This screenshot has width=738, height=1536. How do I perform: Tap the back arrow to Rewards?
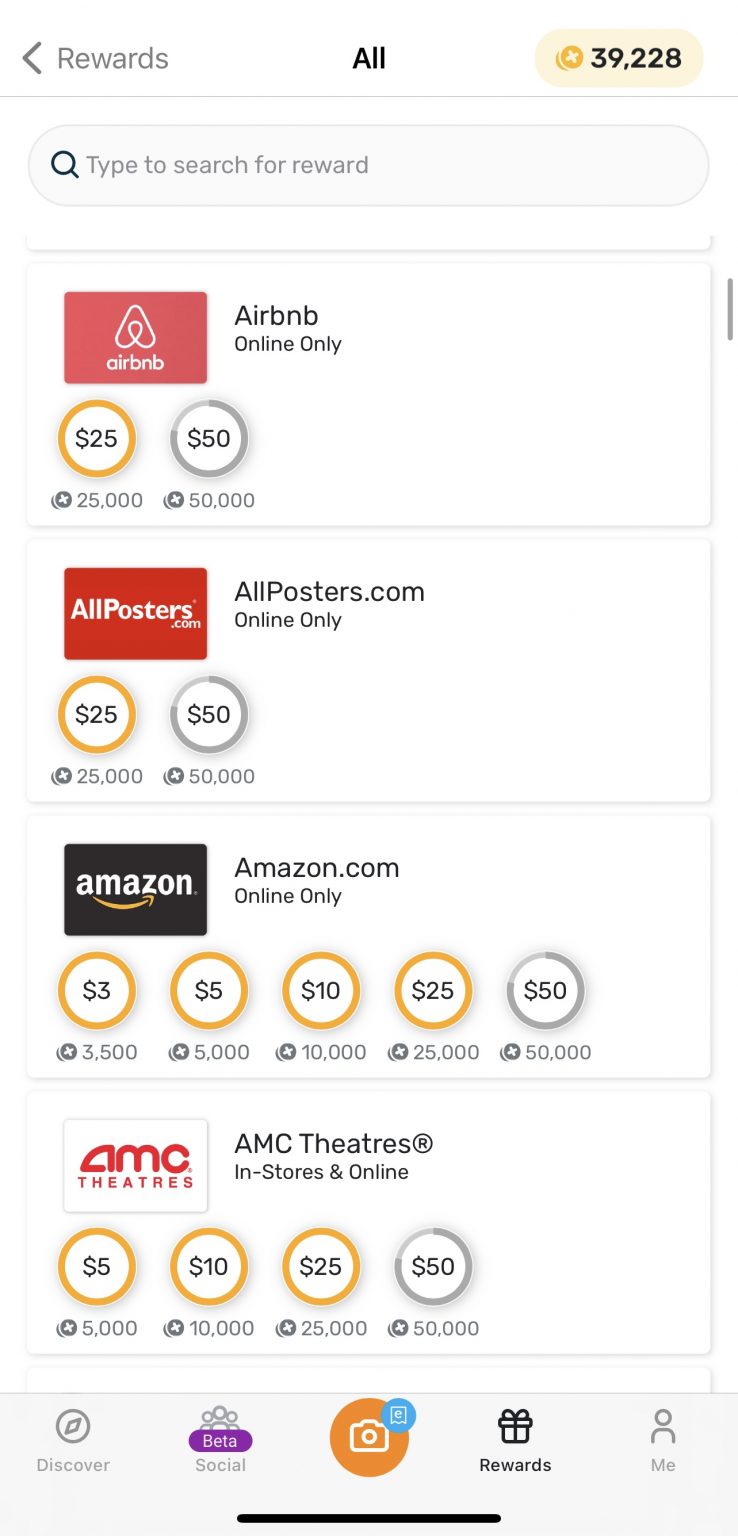click(x=34, y=58)
